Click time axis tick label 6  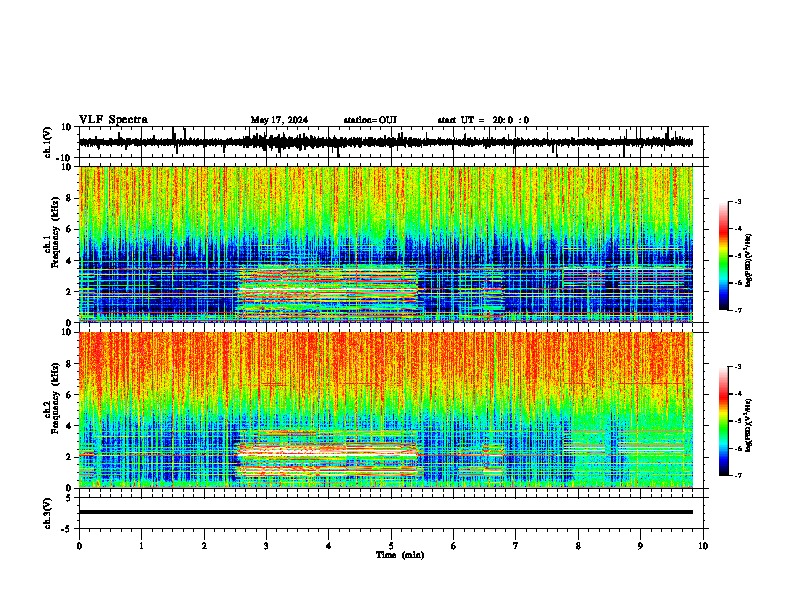click(454, 546)
